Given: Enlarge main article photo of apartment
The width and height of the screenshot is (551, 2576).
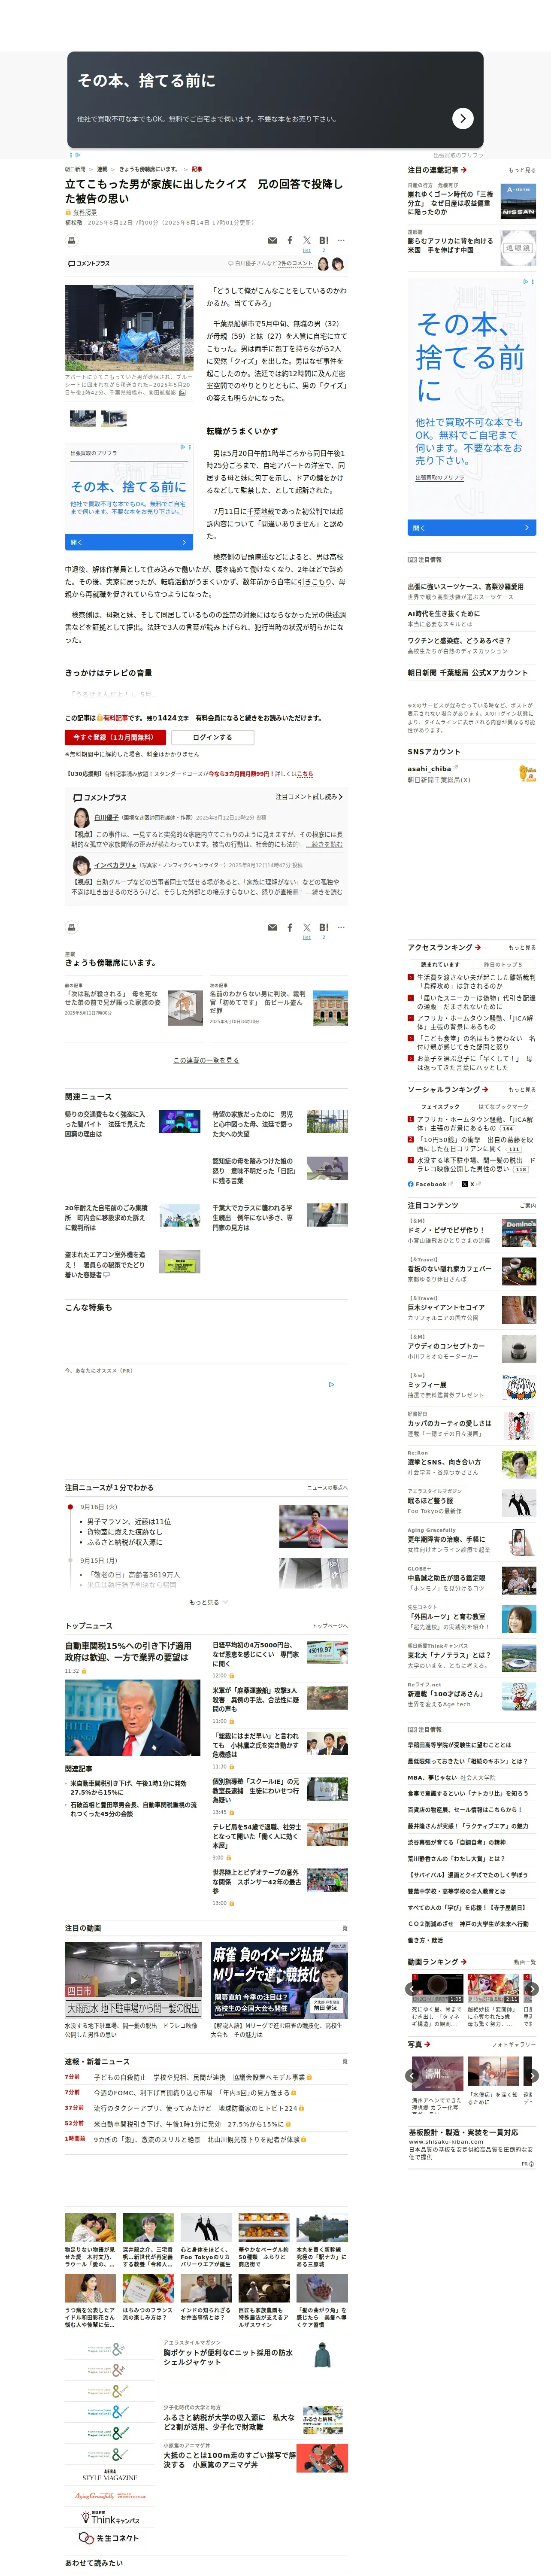Looking at the screenshot, I should (129, 329).
